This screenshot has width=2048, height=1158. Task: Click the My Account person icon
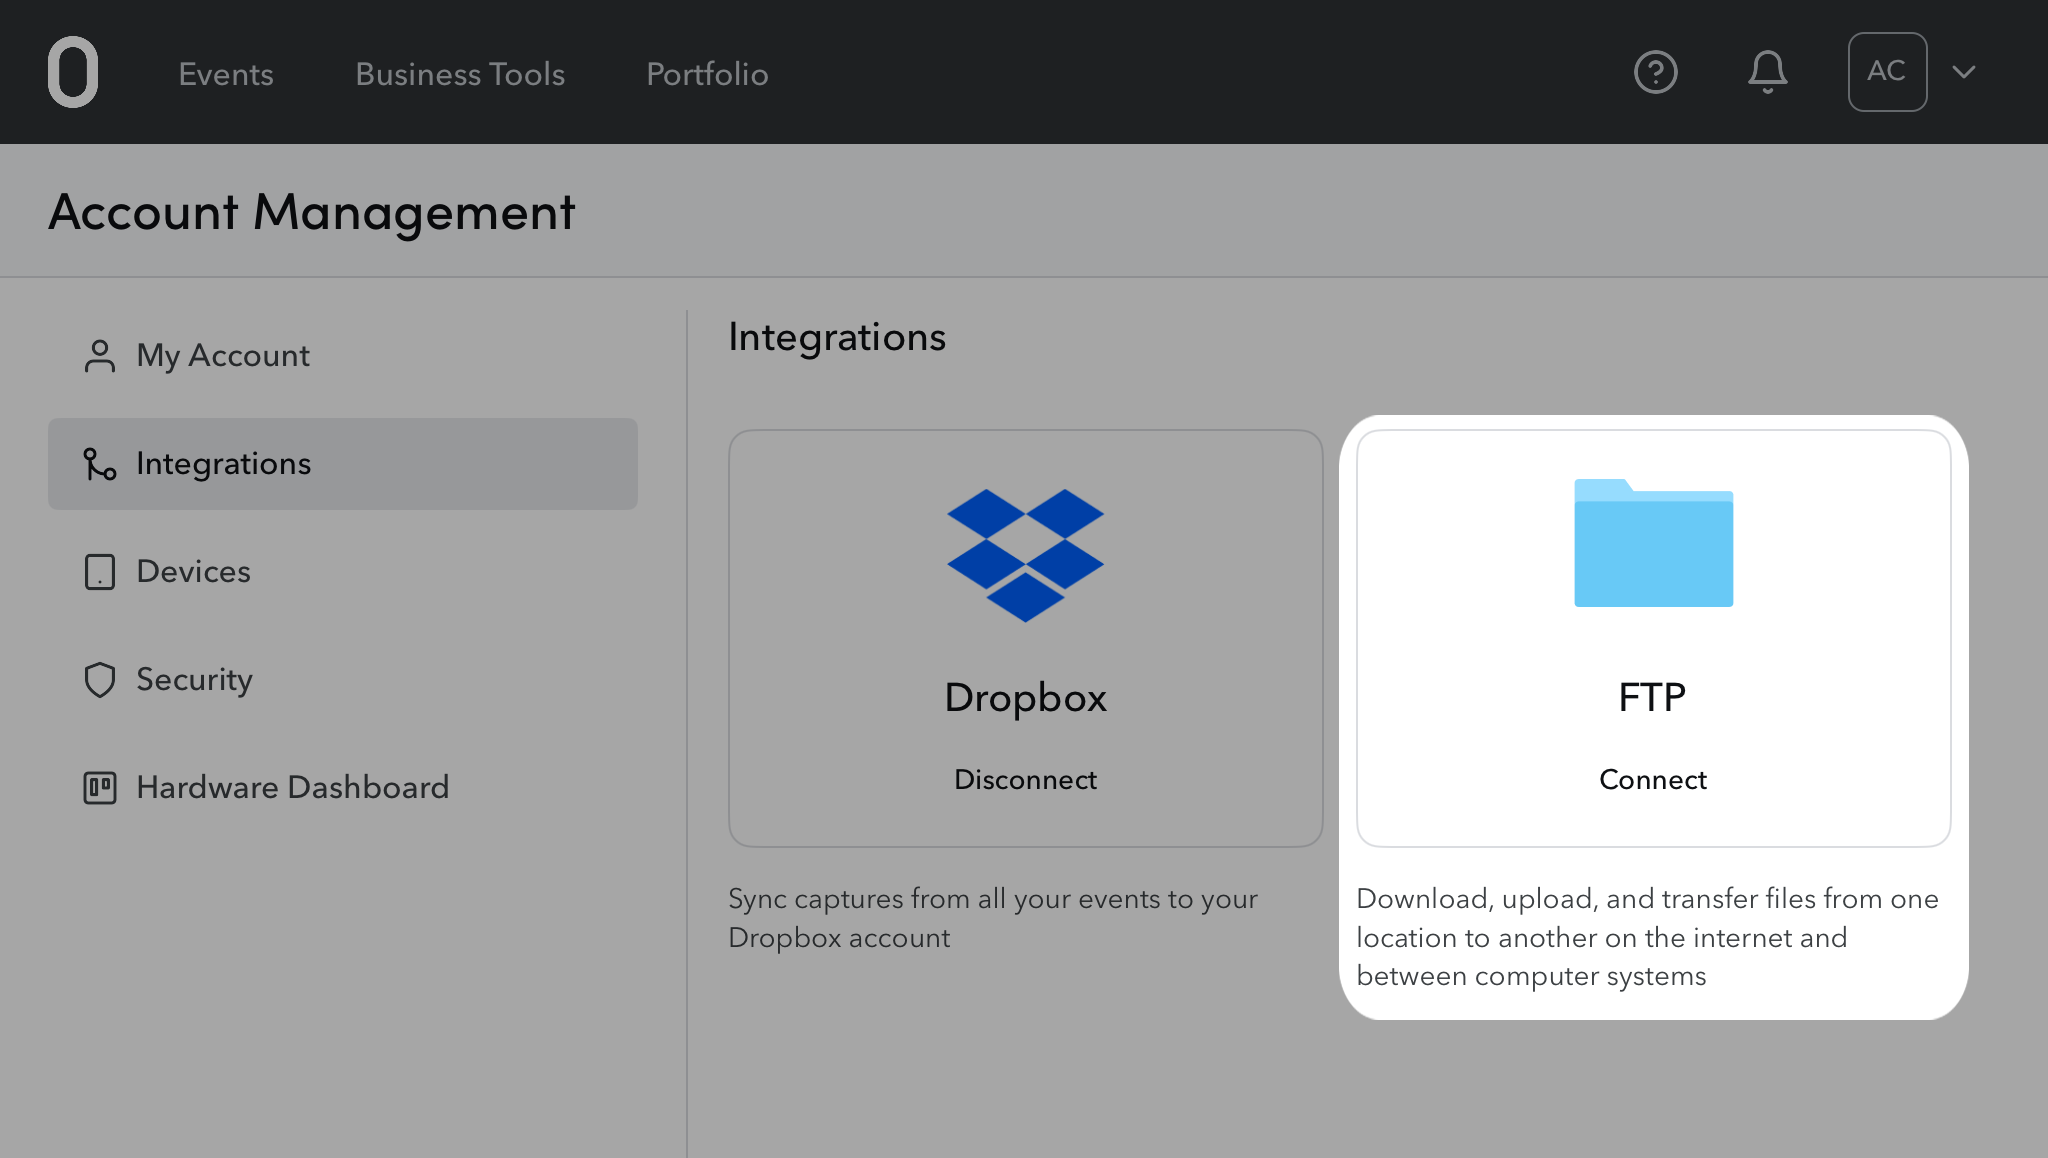100,356
